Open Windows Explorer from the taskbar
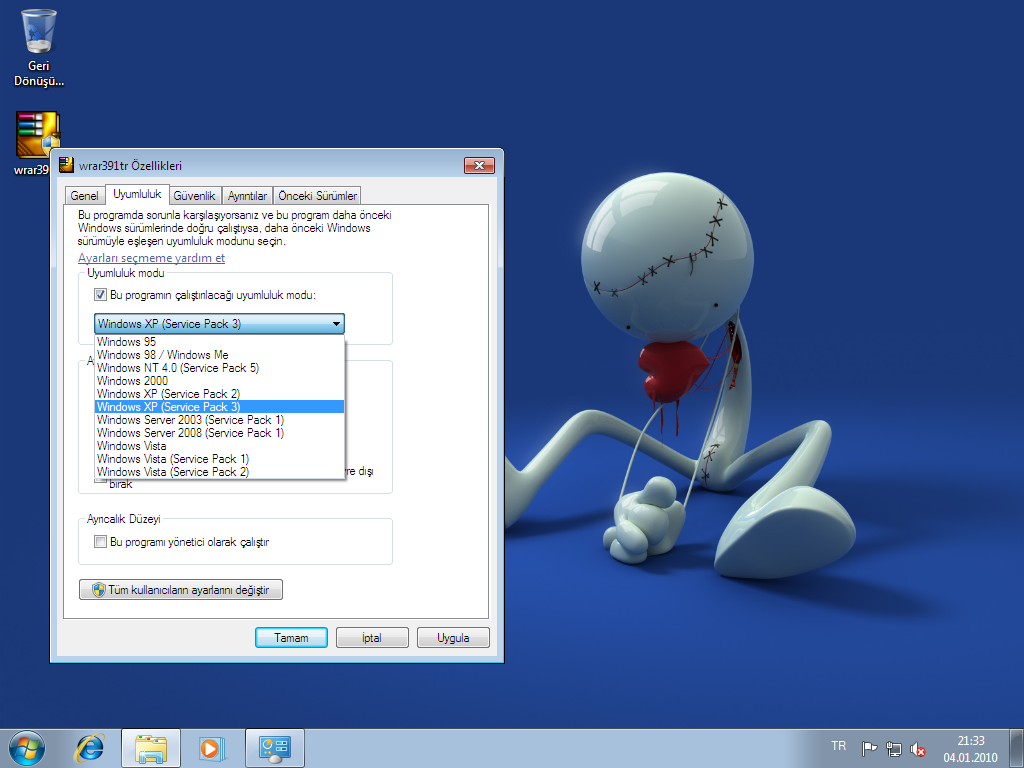 point(151,748)
